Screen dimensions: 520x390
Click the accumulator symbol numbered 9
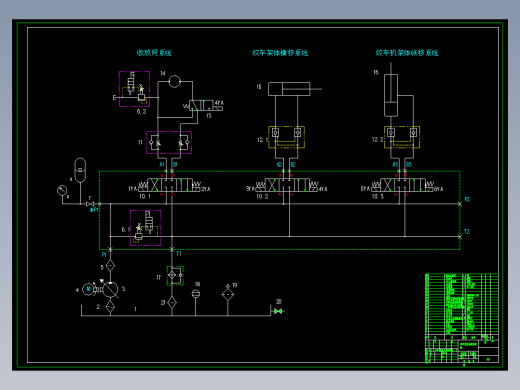point(80,170)
